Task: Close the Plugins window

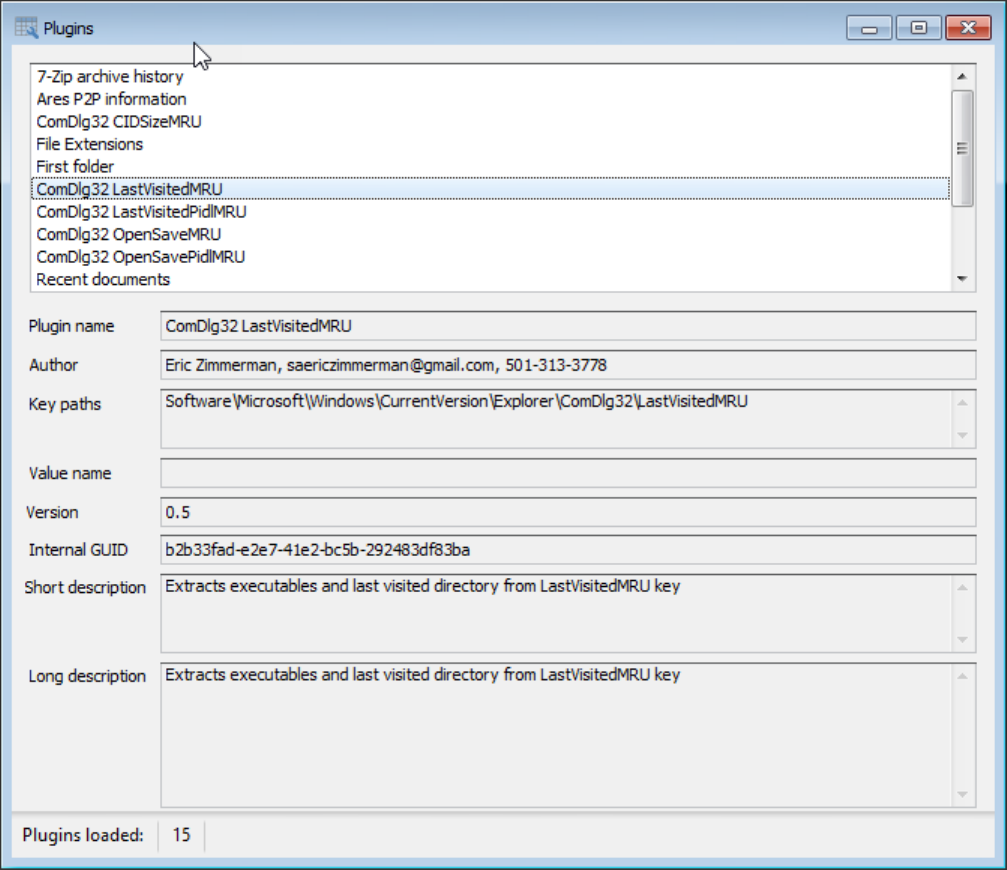Action: pos(968,28)
